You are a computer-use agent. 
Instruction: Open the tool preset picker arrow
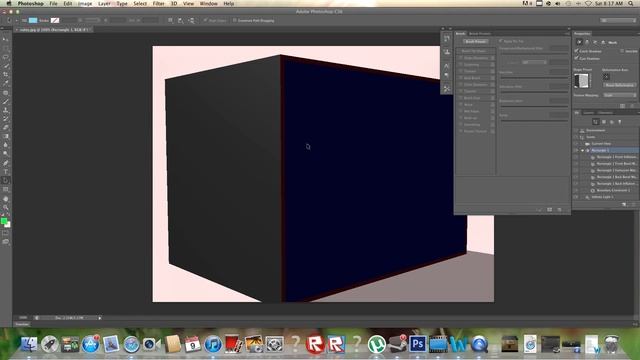click(17, 20)
